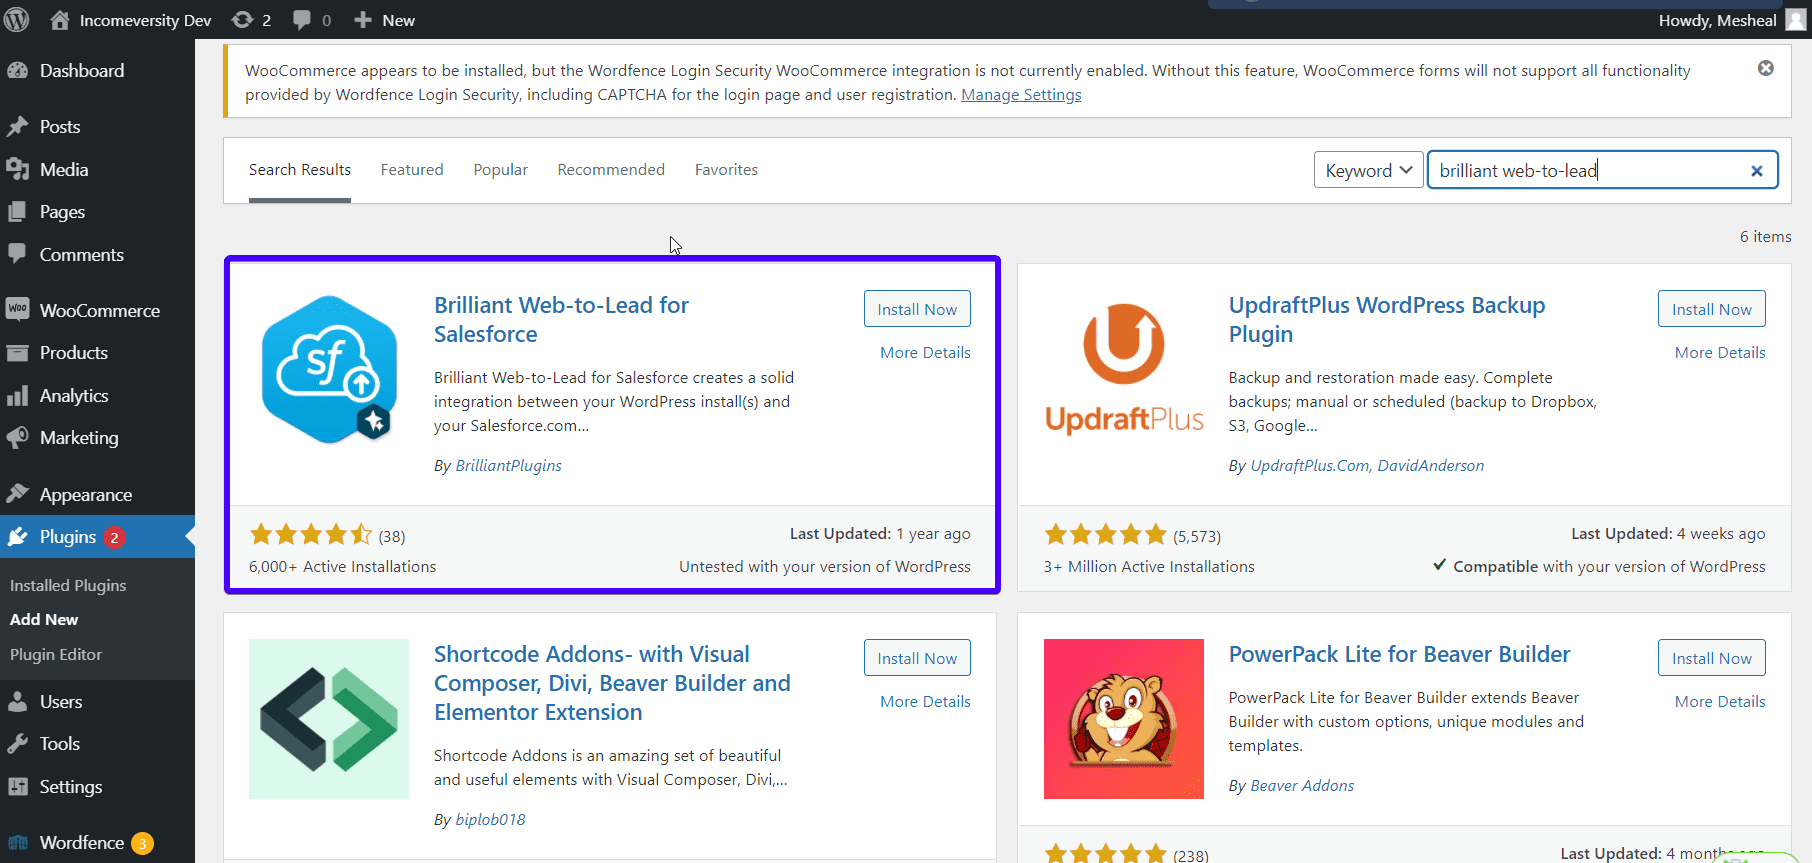Open the WordPress logo menu
Screen dimensions: 1812x863
[17, 20]
